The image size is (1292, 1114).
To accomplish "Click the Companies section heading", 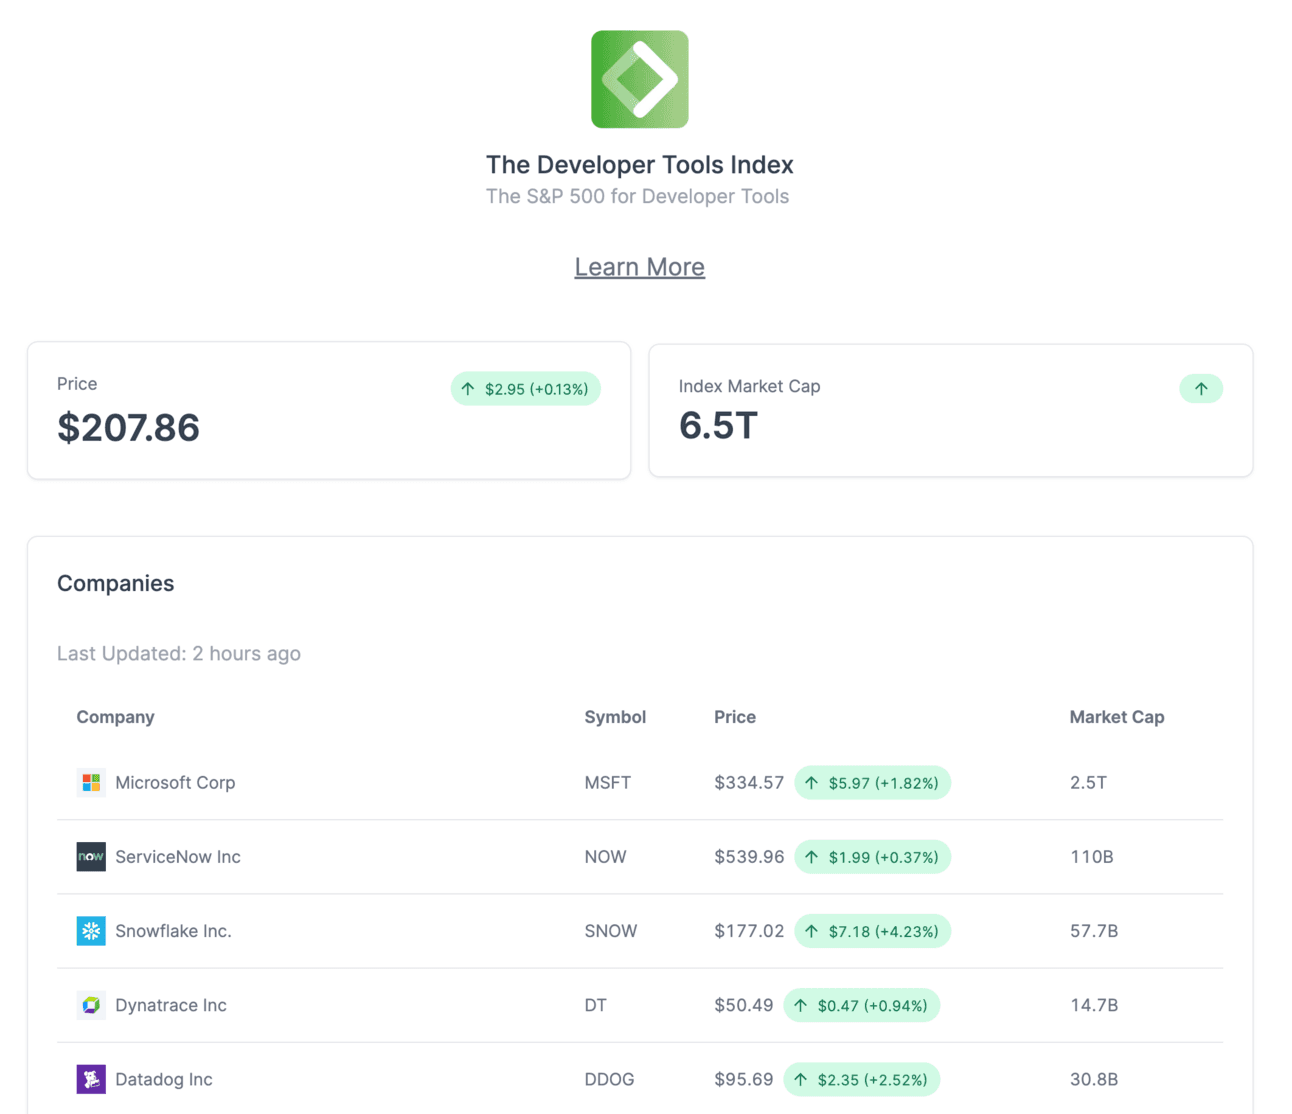I will coord(116,583).
